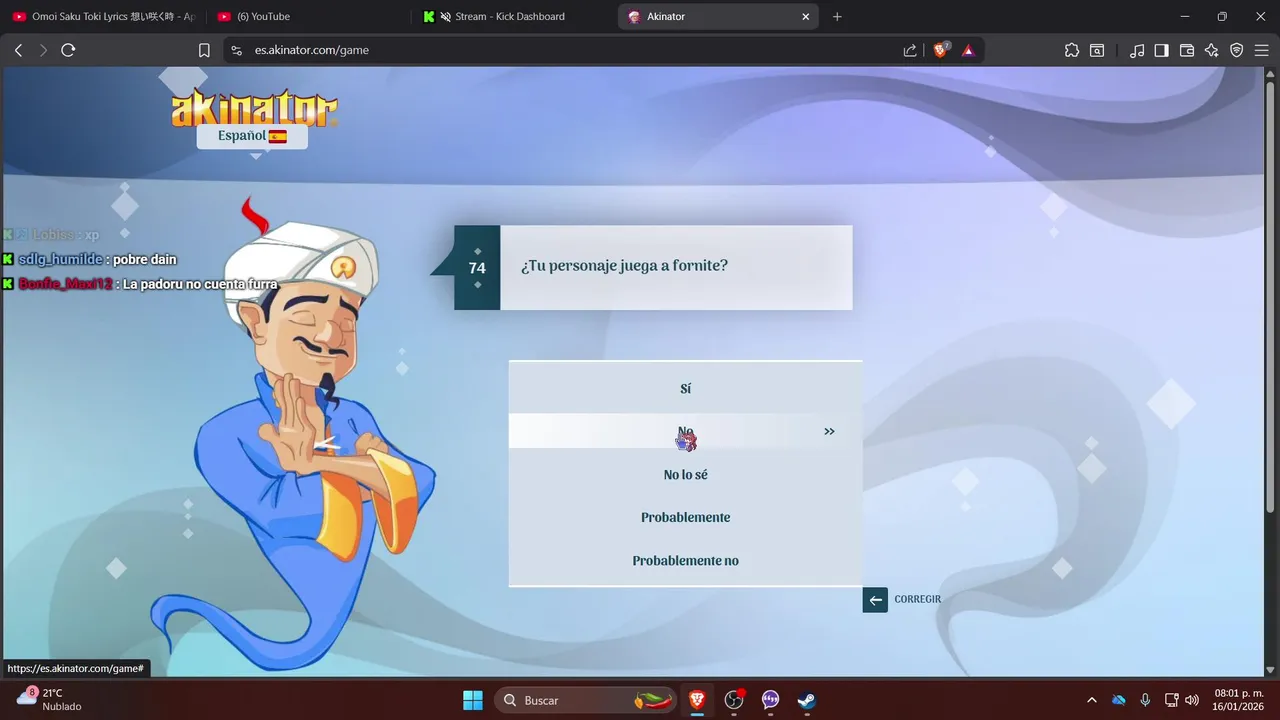Switch to the (6) YouTube tab
Screen dimensions: 1280x720
[307, 16]
